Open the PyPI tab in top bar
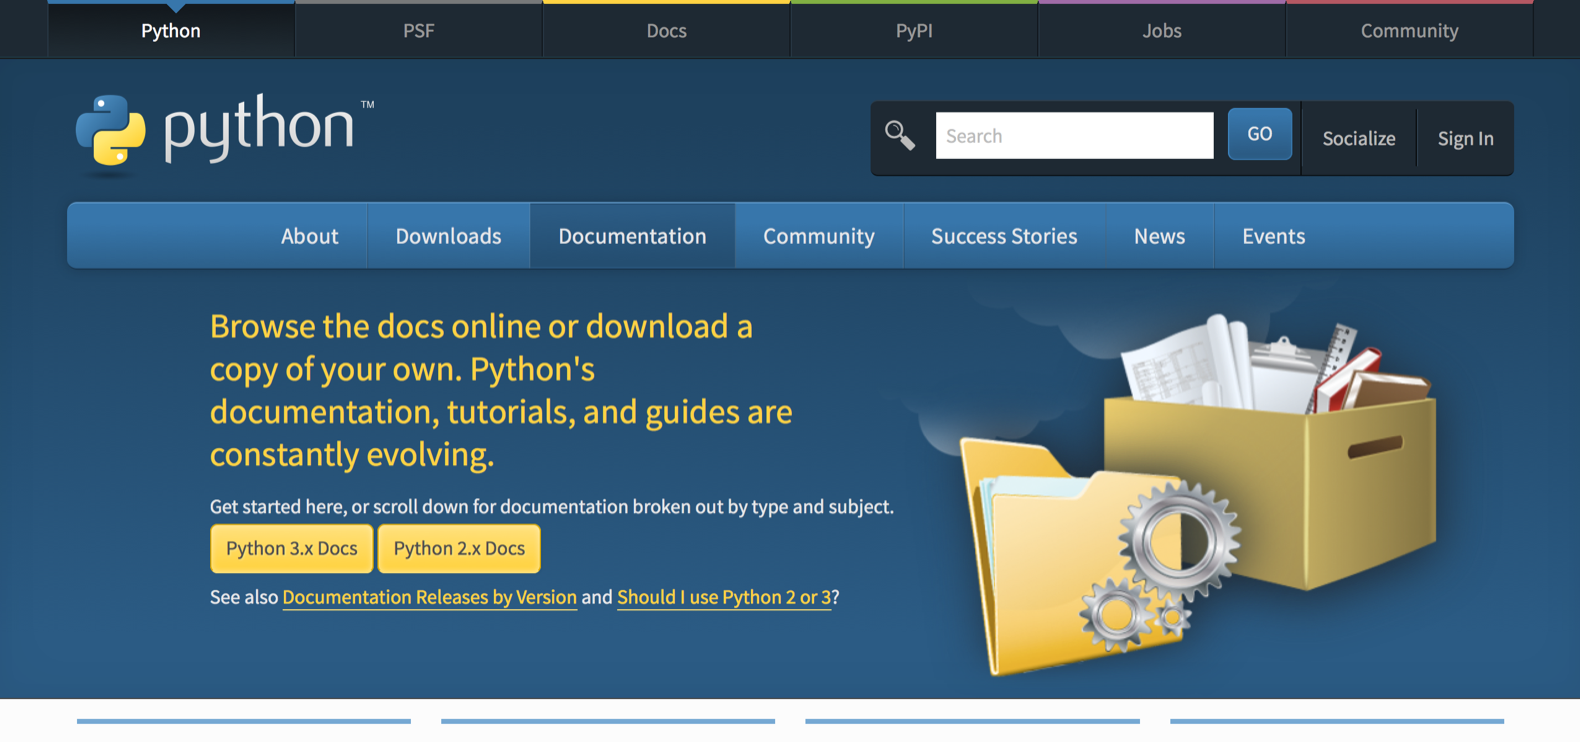The image size is (1580, 742). coord(914,30)
